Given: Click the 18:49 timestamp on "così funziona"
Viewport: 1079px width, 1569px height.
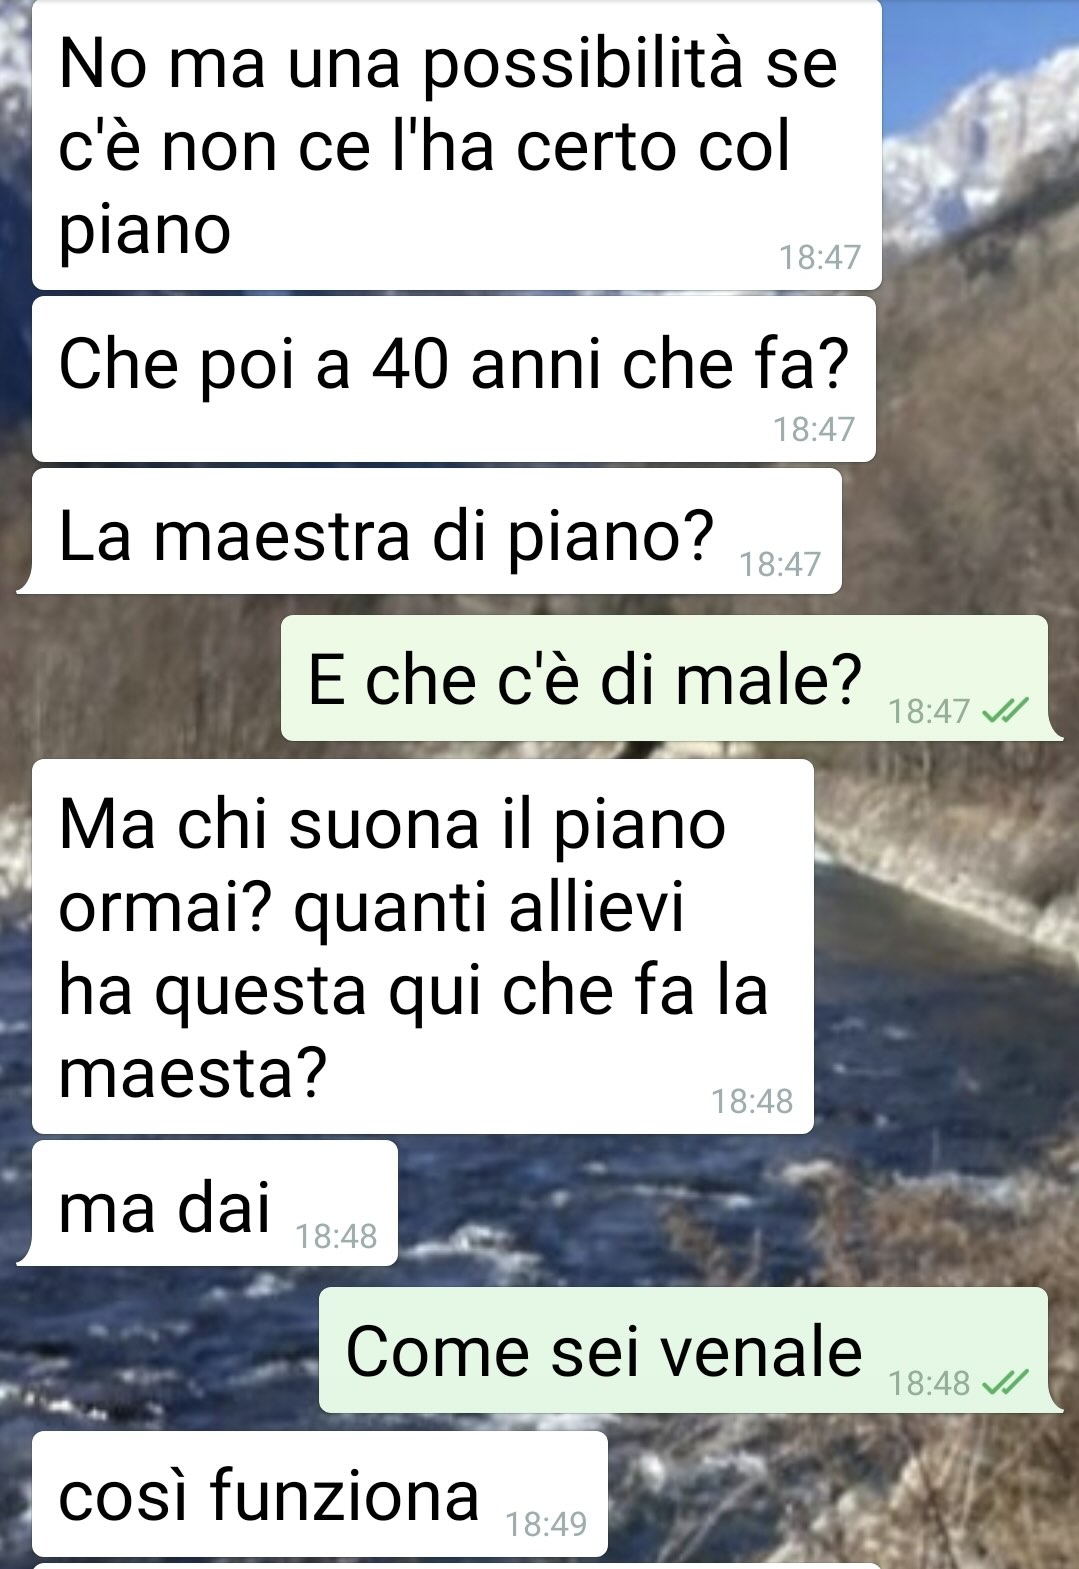Looking at the screenshot, I should tap(546, 1524).
